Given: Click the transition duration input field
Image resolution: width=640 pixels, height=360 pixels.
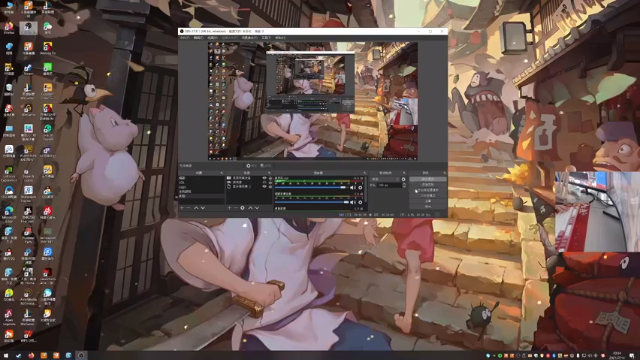Looking at the screenshot, I should click(x=389, y=185).
